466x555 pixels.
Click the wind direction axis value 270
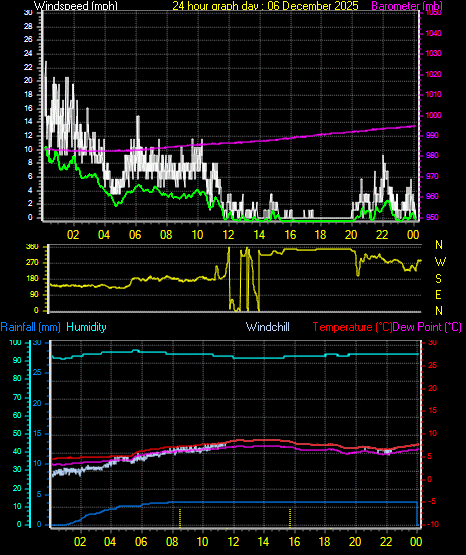point(32,263)
